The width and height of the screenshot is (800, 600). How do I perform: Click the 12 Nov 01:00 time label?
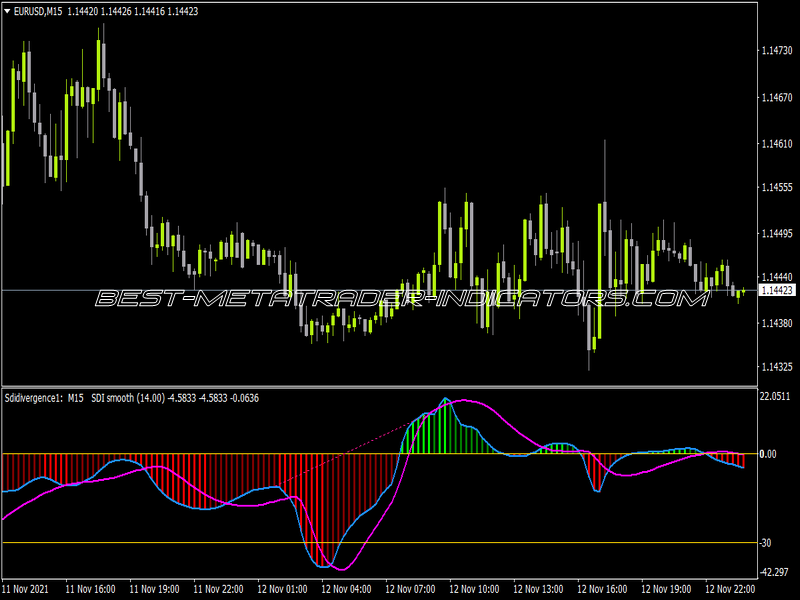pyautogui.click(x=283, y=589)
